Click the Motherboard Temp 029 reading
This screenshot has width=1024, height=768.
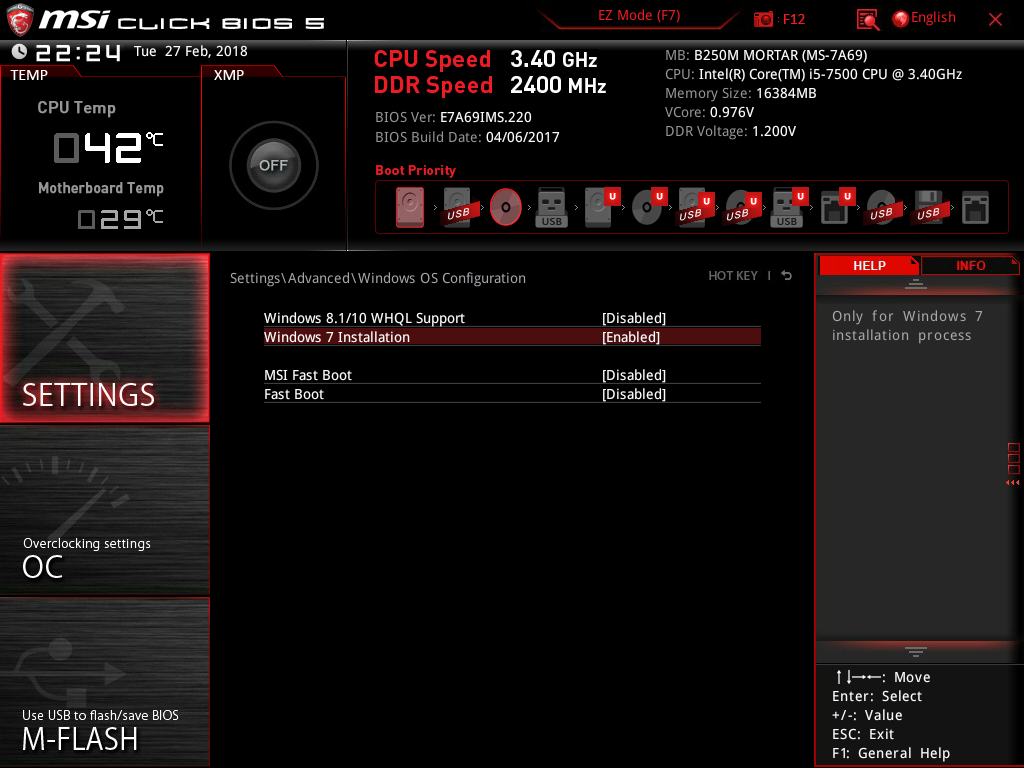[120, 218]
